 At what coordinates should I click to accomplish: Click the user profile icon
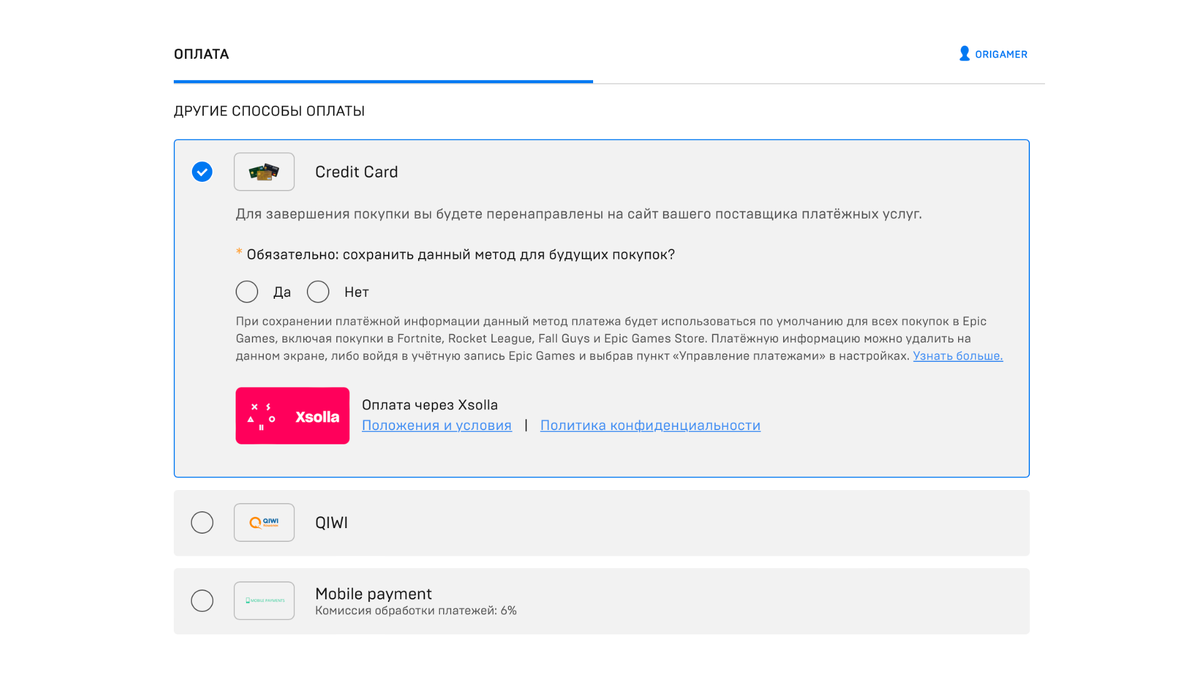[x=964, y=54]
